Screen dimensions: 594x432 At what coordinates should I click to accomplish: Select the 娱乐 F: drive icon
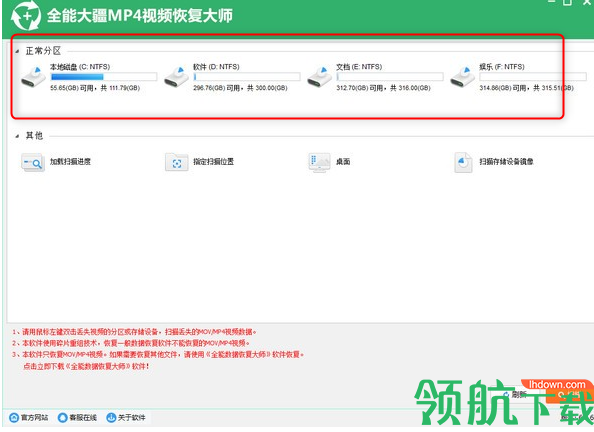[x=462, y=77]
